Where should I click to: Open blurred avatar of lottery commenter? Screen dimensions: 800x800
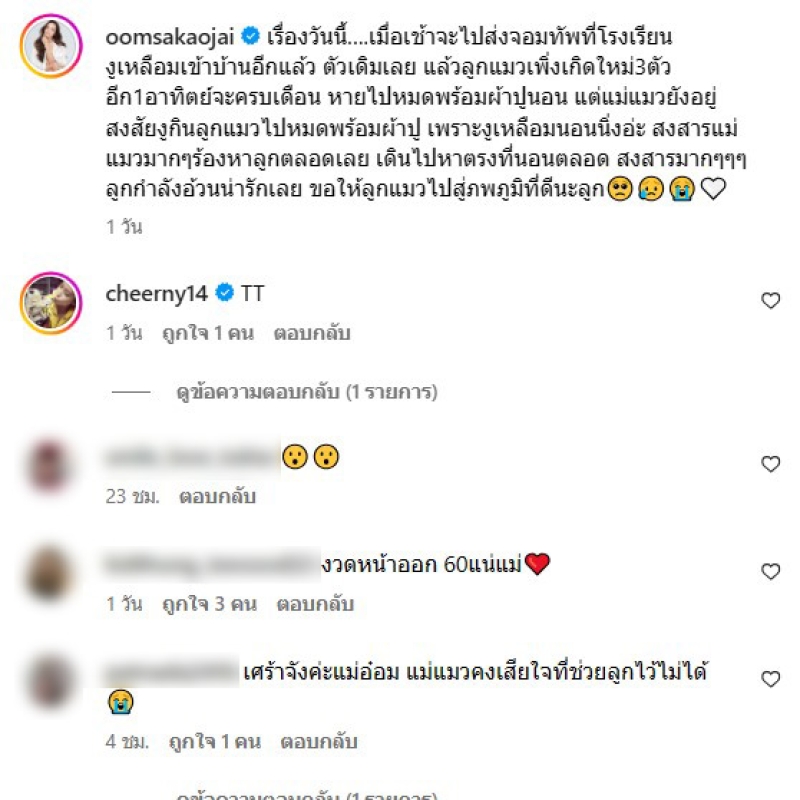(48, 573)
